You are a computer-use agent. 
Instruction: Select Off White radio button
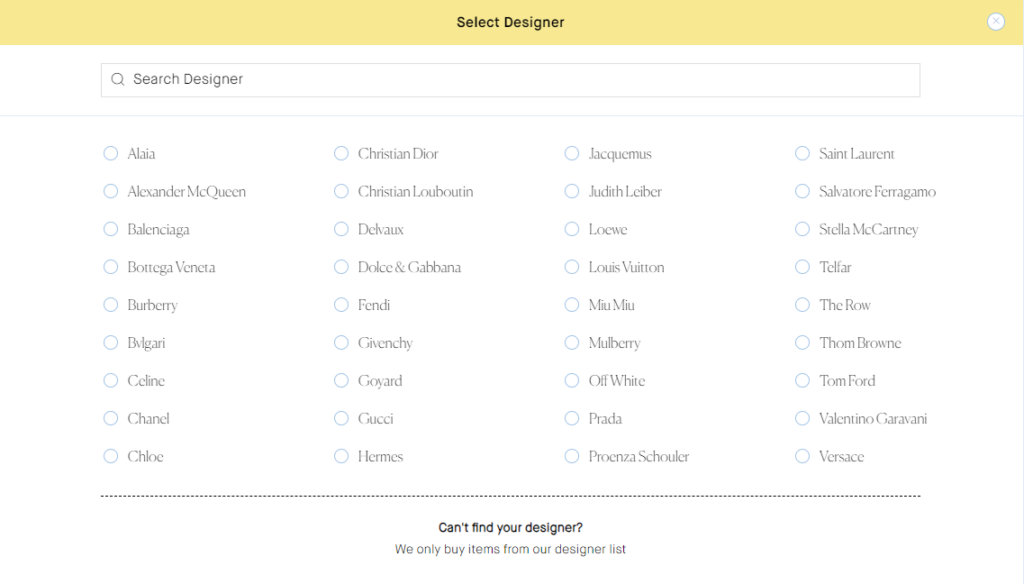click(572, 381)
